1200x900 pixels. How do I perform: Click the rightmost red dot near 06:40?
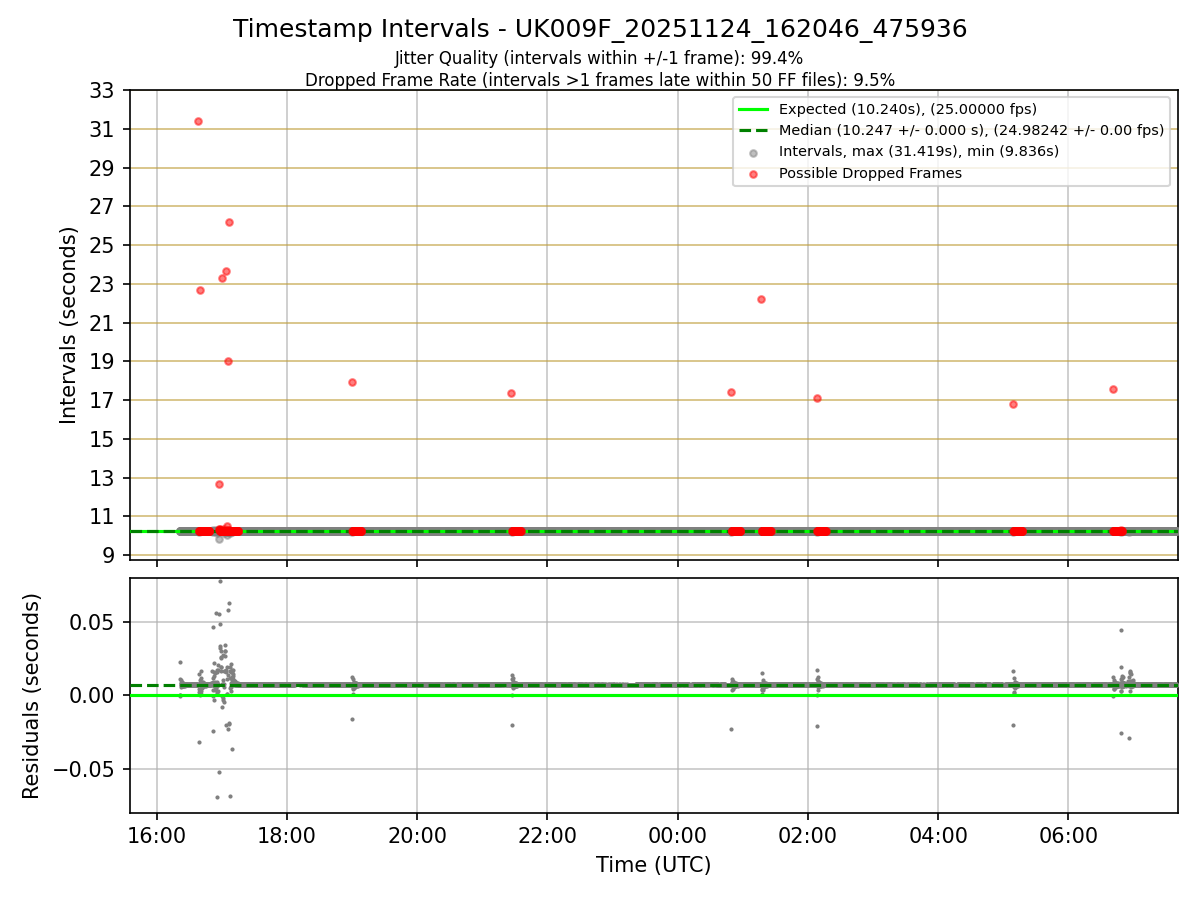click(x=1113, y=389)
